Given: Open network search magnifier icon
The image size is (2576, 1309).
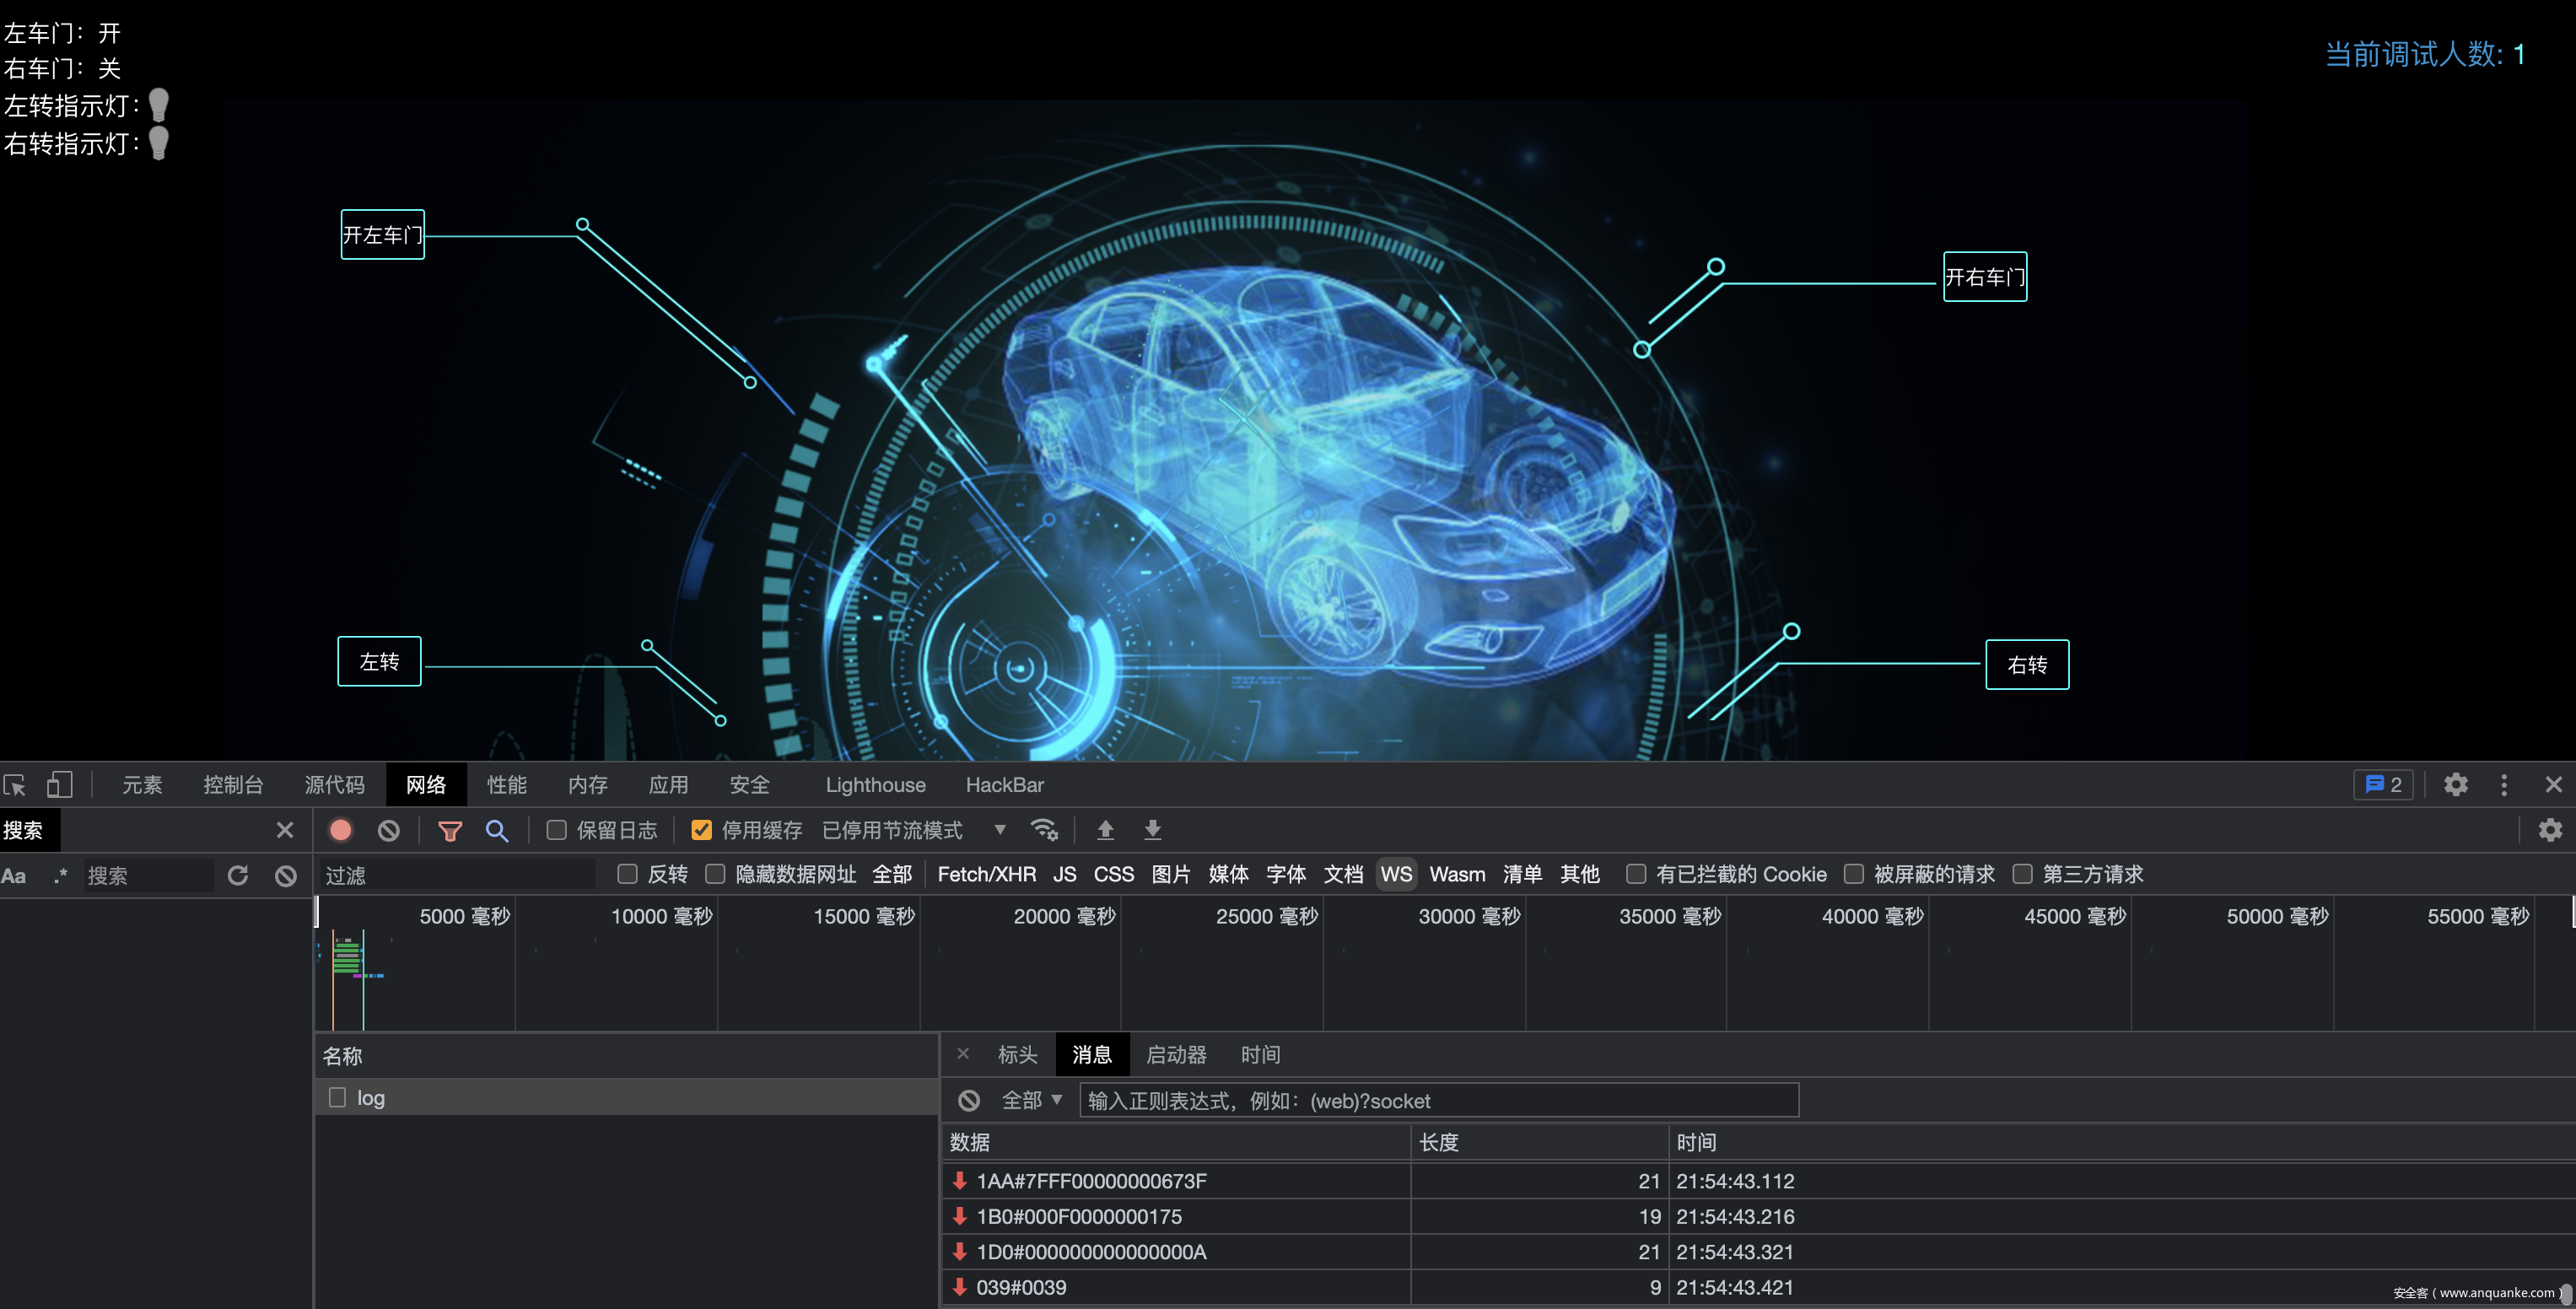Looking at the screenshot, I should point(496,830).
